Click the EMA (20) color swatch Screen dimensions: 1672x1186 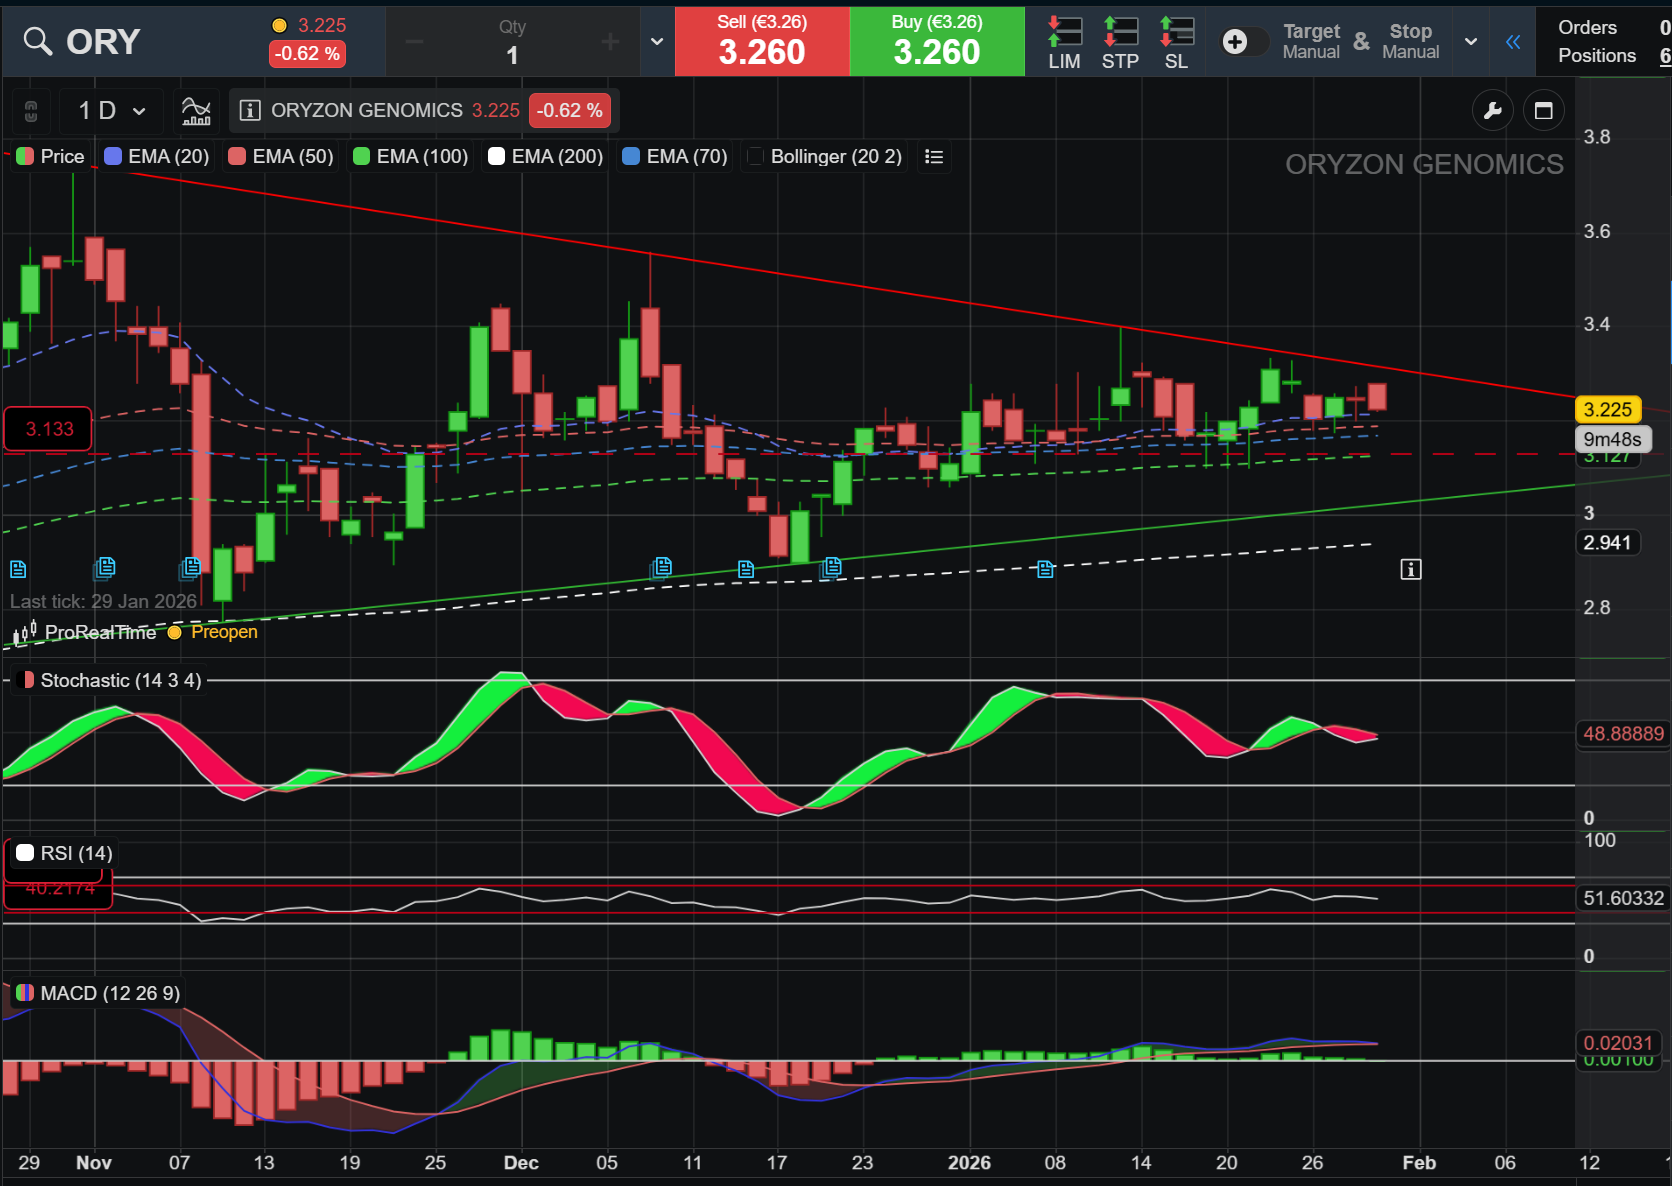tap(113, 157)
